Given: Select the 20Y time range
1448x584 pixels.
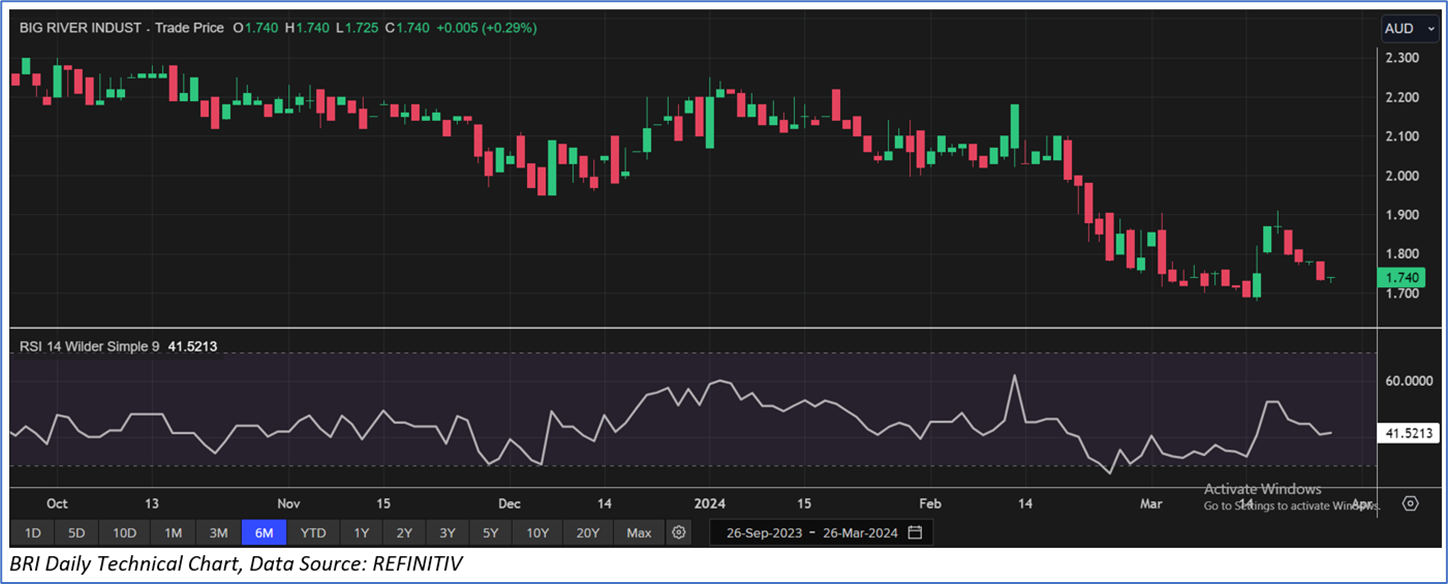Looking at the screenshot, I should [588, 532].
